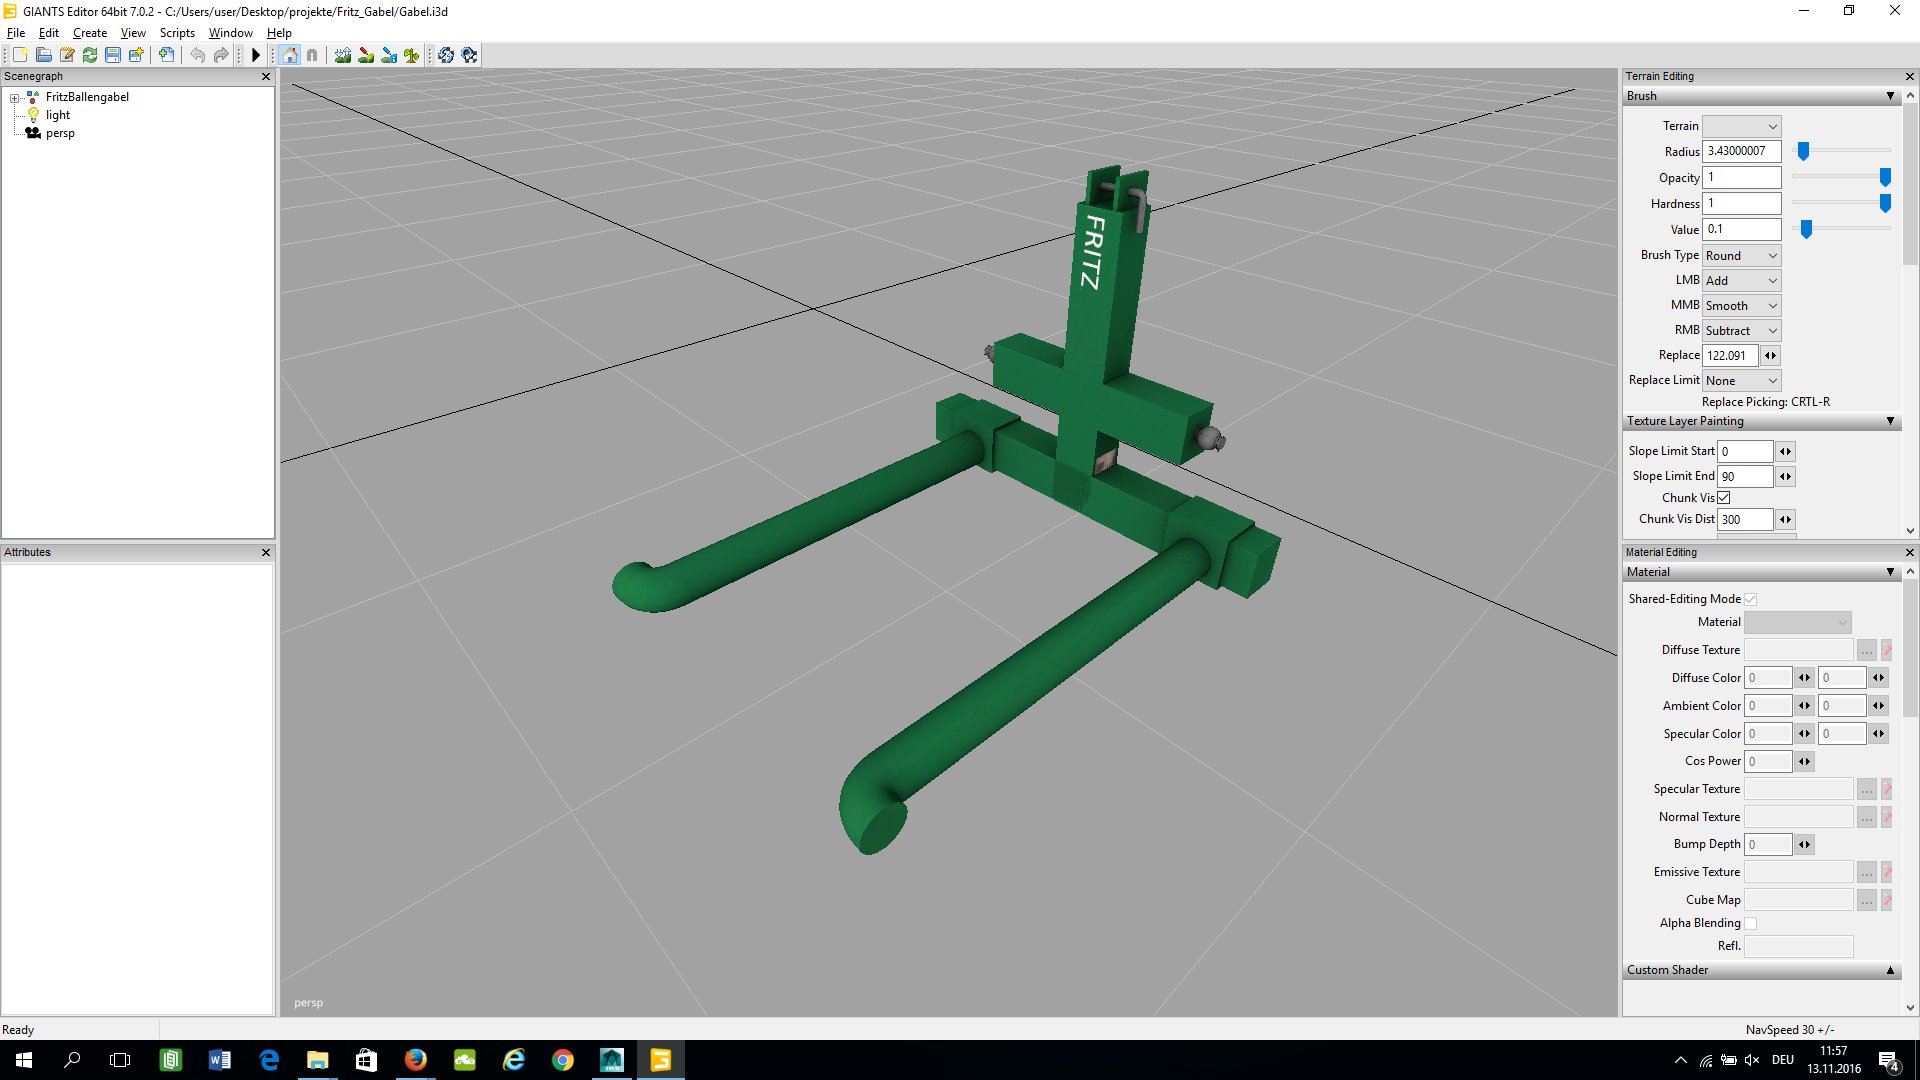This screenshot has width=1920, height=1080.
Task: Click the Save floppy disk icon
Action: pyautogui.click(x=113, y=55)
